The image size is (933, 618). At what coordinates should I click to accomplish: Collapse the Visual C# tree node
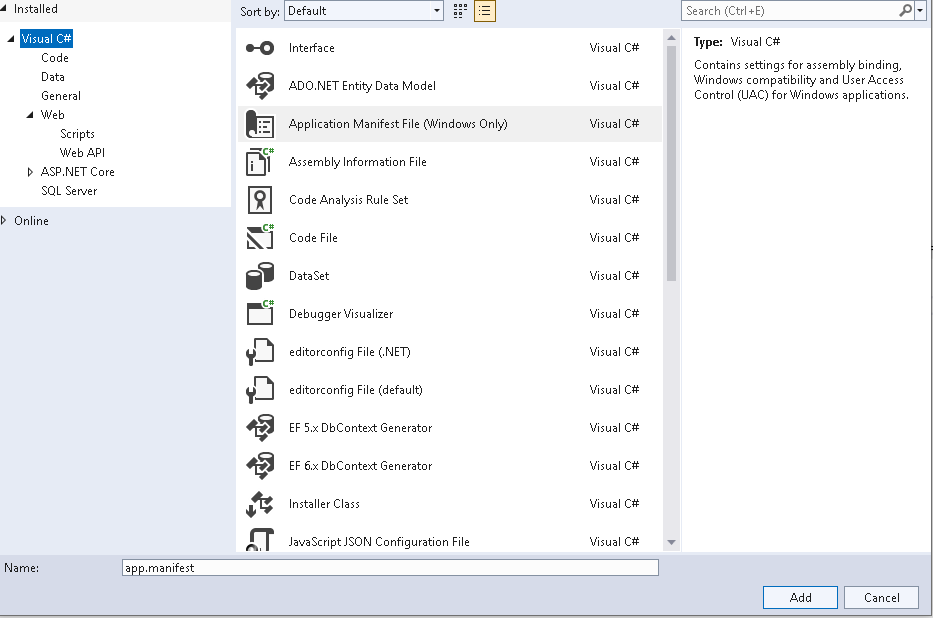11,39
